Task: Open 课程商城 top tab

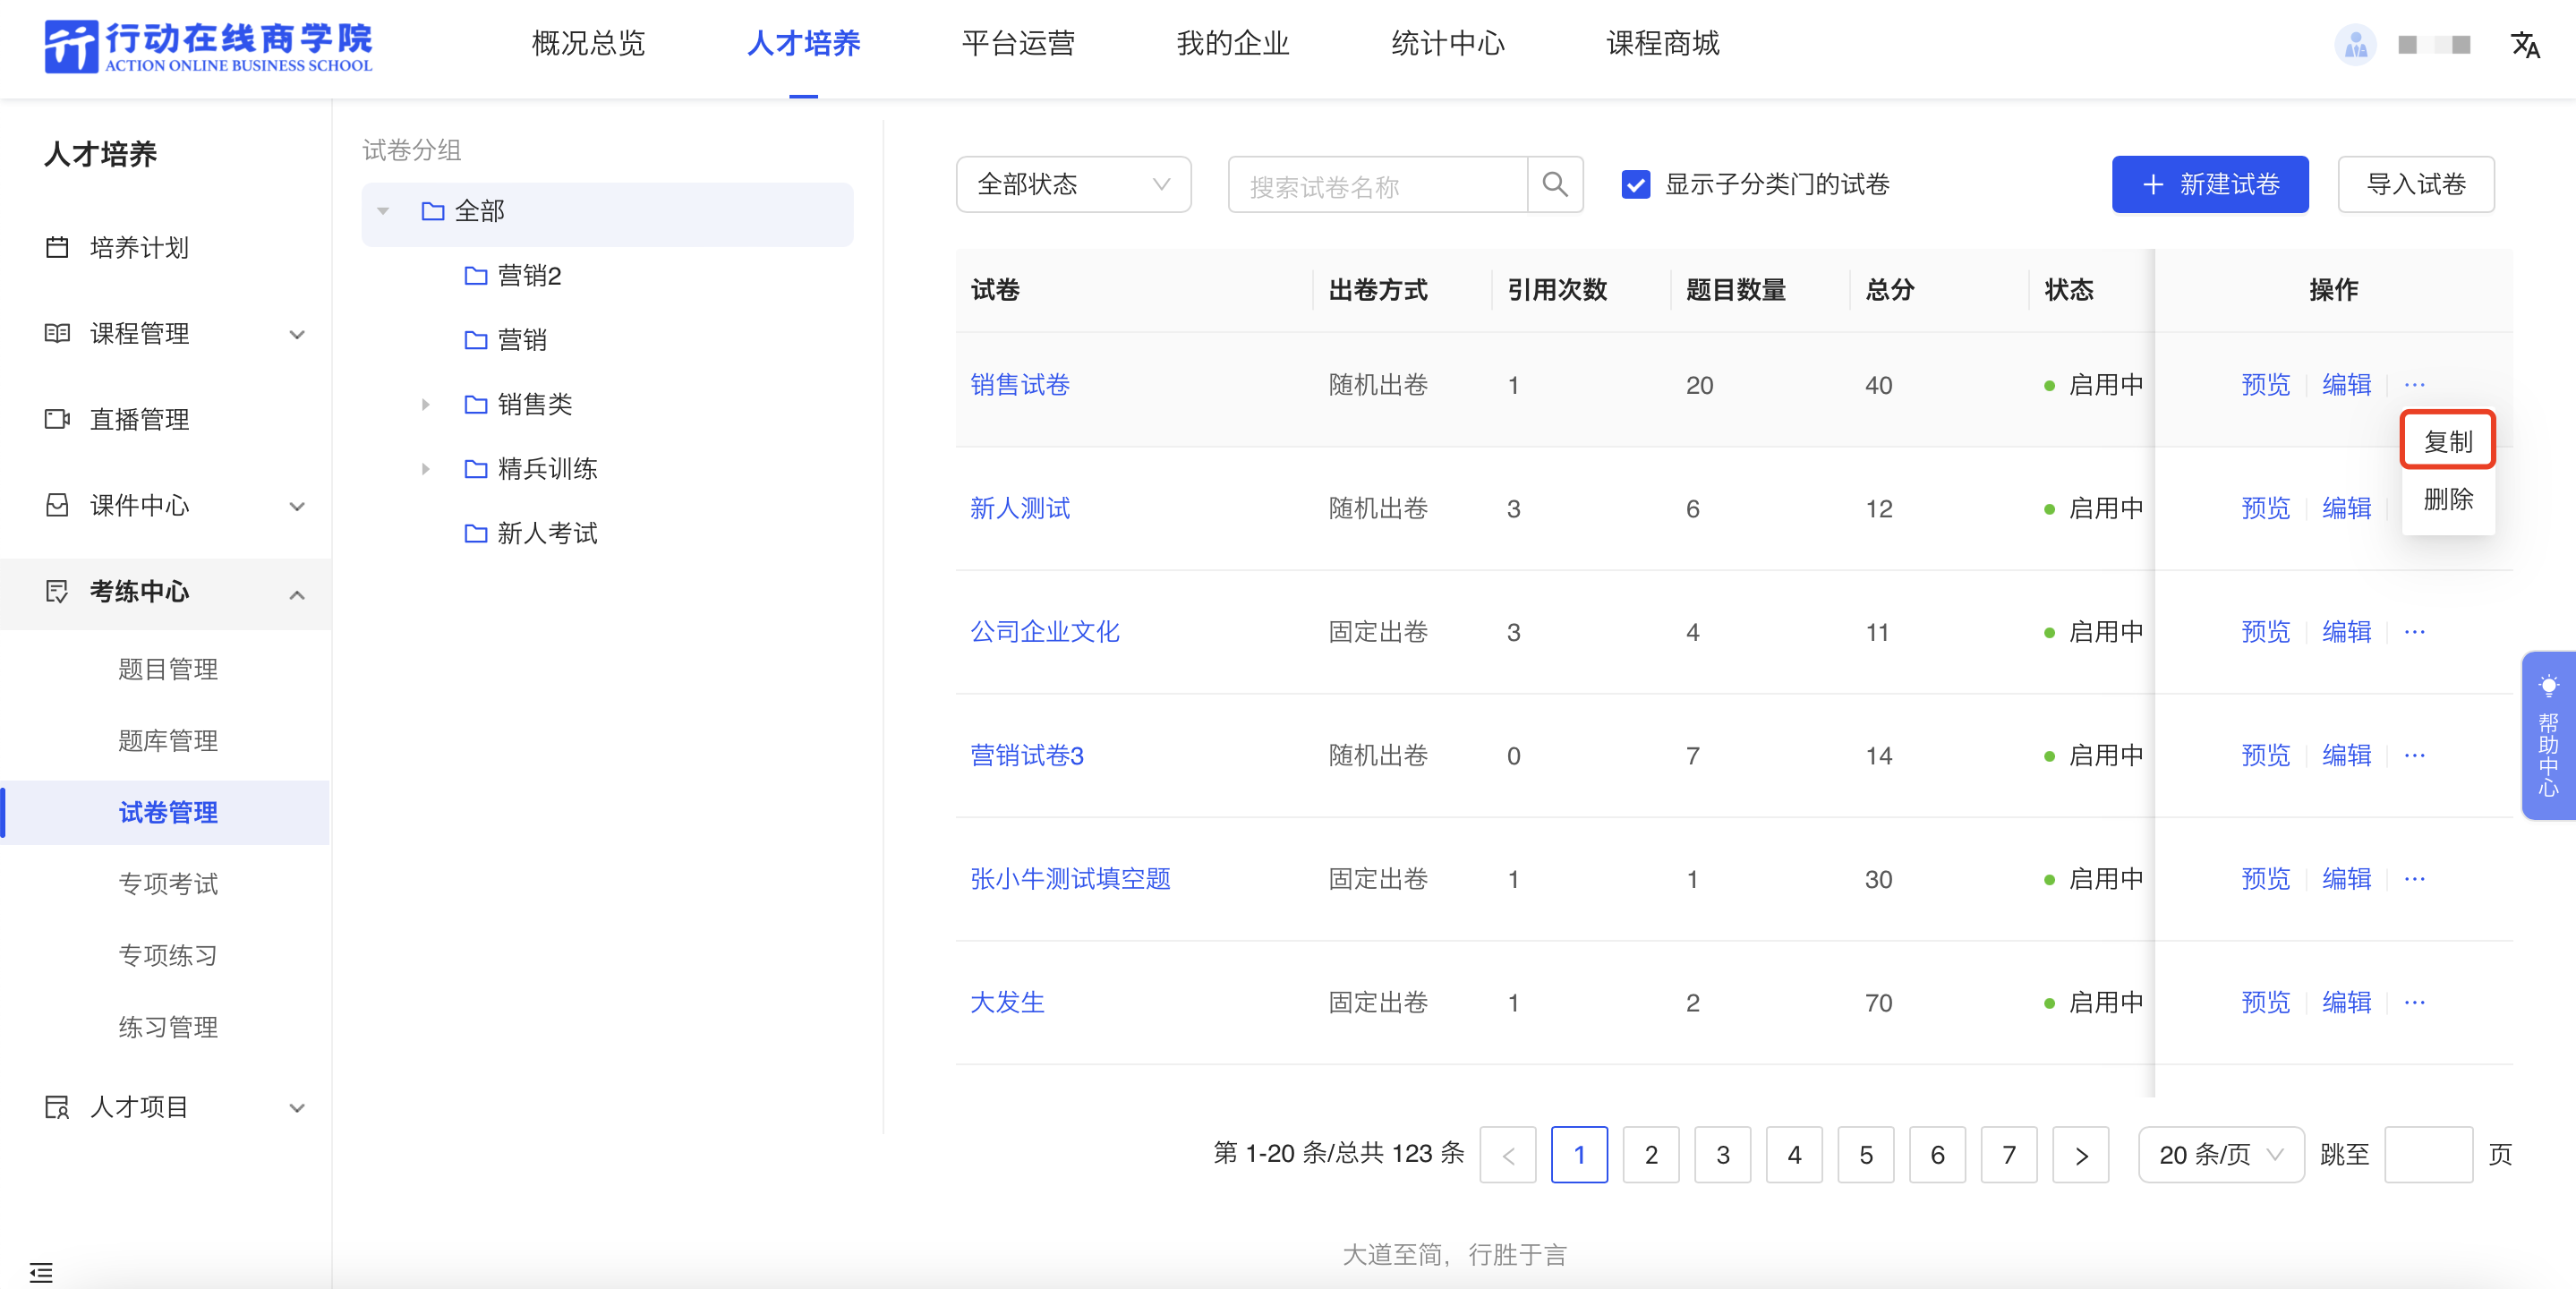Action: pos(1663,43)
